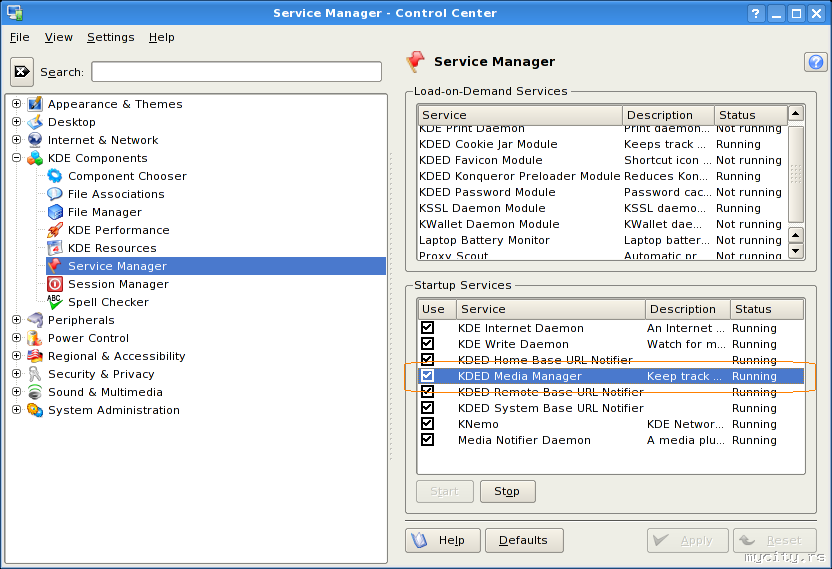The image size is (832, 569).
Task: Toggle KDED Remote Base URL Notifier checkbox
Action: pos(428,392)
